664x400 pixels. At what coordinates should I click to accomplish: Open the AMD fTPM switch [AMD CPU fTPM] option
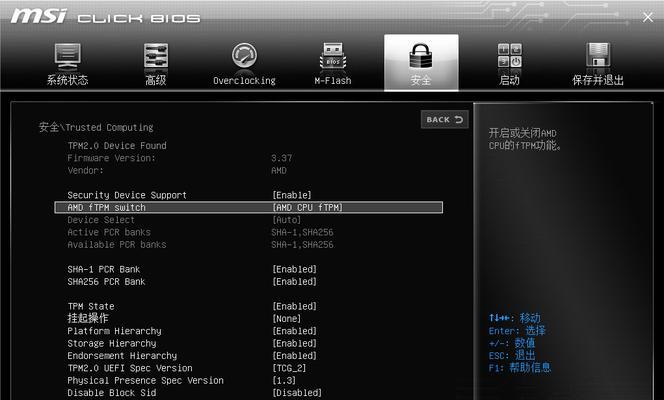pyautogui.click(x=307, y=207)
